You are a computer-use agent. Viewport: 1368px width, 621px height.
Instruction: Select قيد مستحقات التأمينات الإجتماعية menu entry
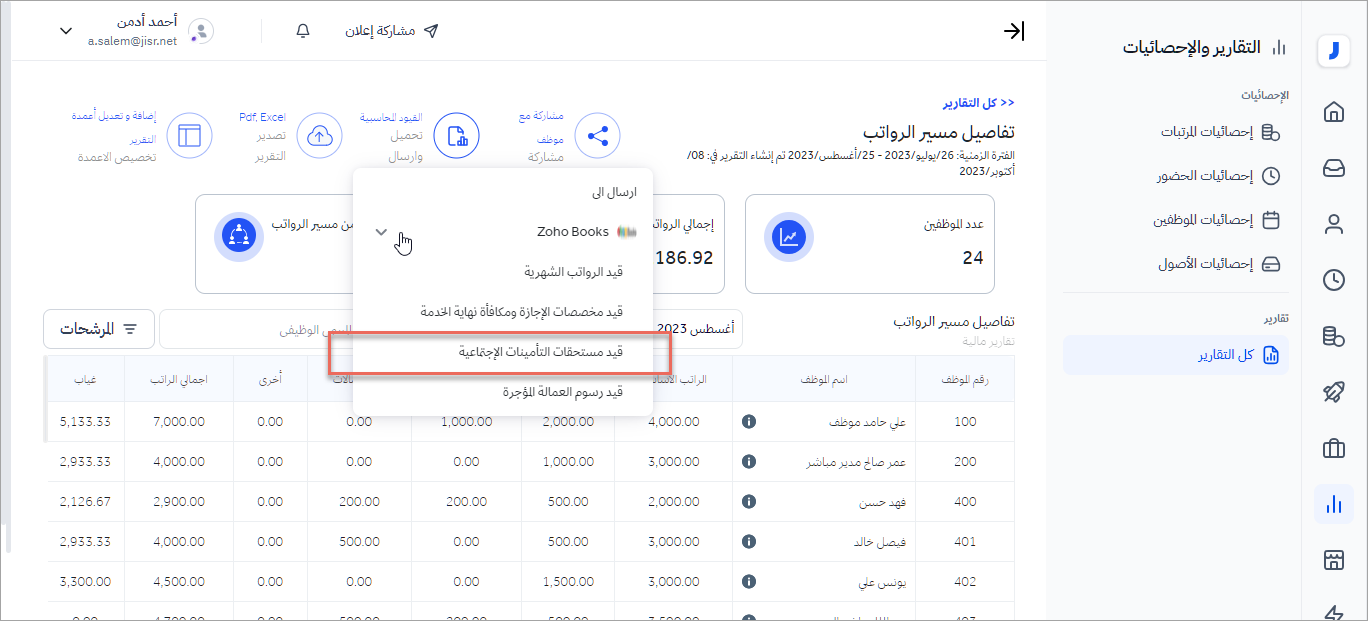pos(540,352)
